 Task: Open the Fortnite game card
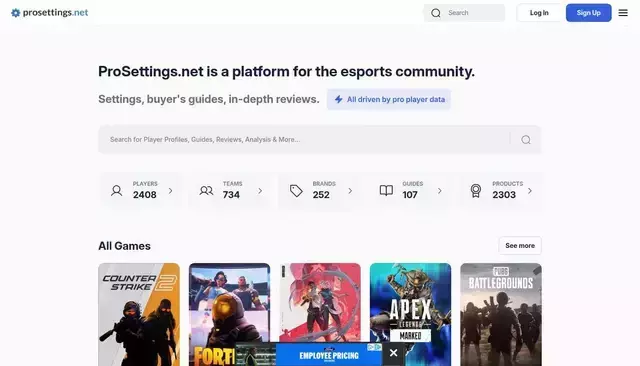pyautogui.click(x=229, y=315)
